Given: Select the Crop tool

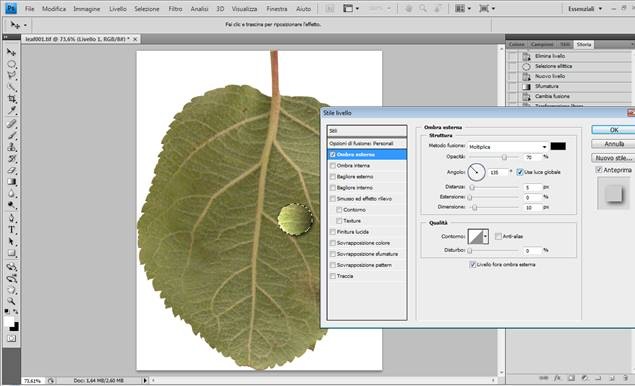Looking at the screenshot, I should click(x=11, y=99).
